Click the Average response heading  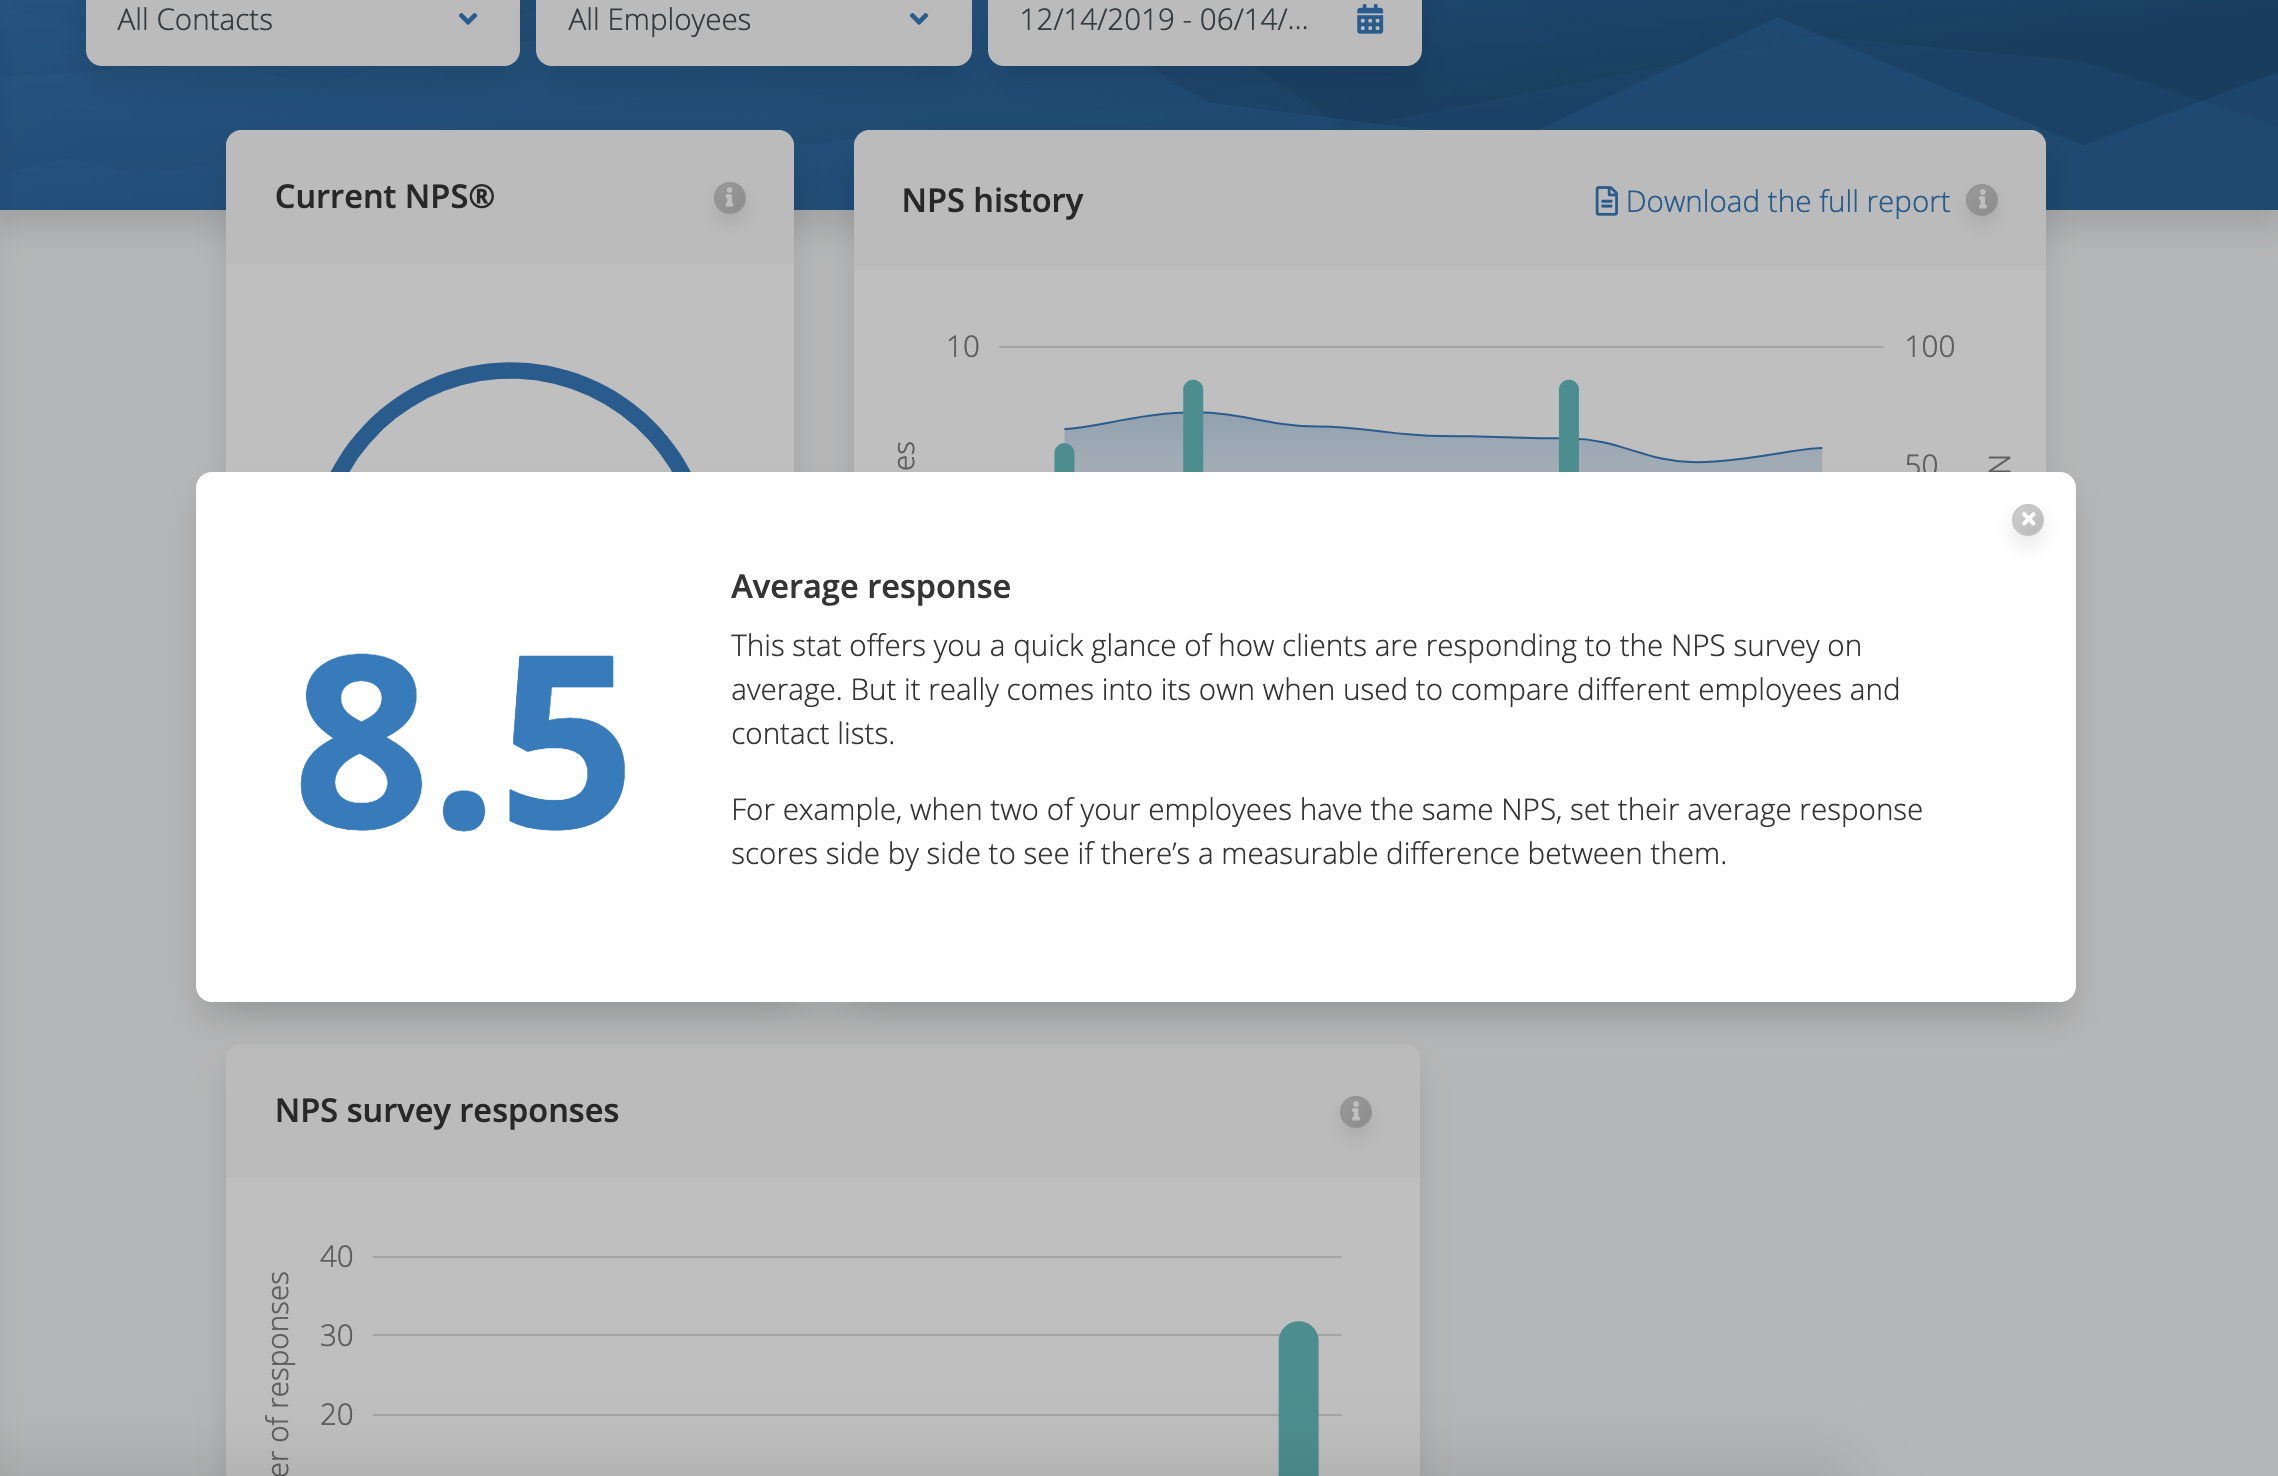coord(870,586)
